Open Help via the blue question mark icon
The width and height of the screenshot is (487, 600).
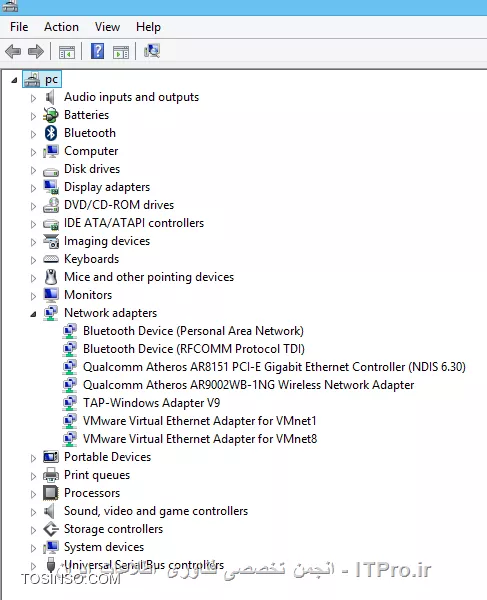pyautogui.click(x=98, y=51)
